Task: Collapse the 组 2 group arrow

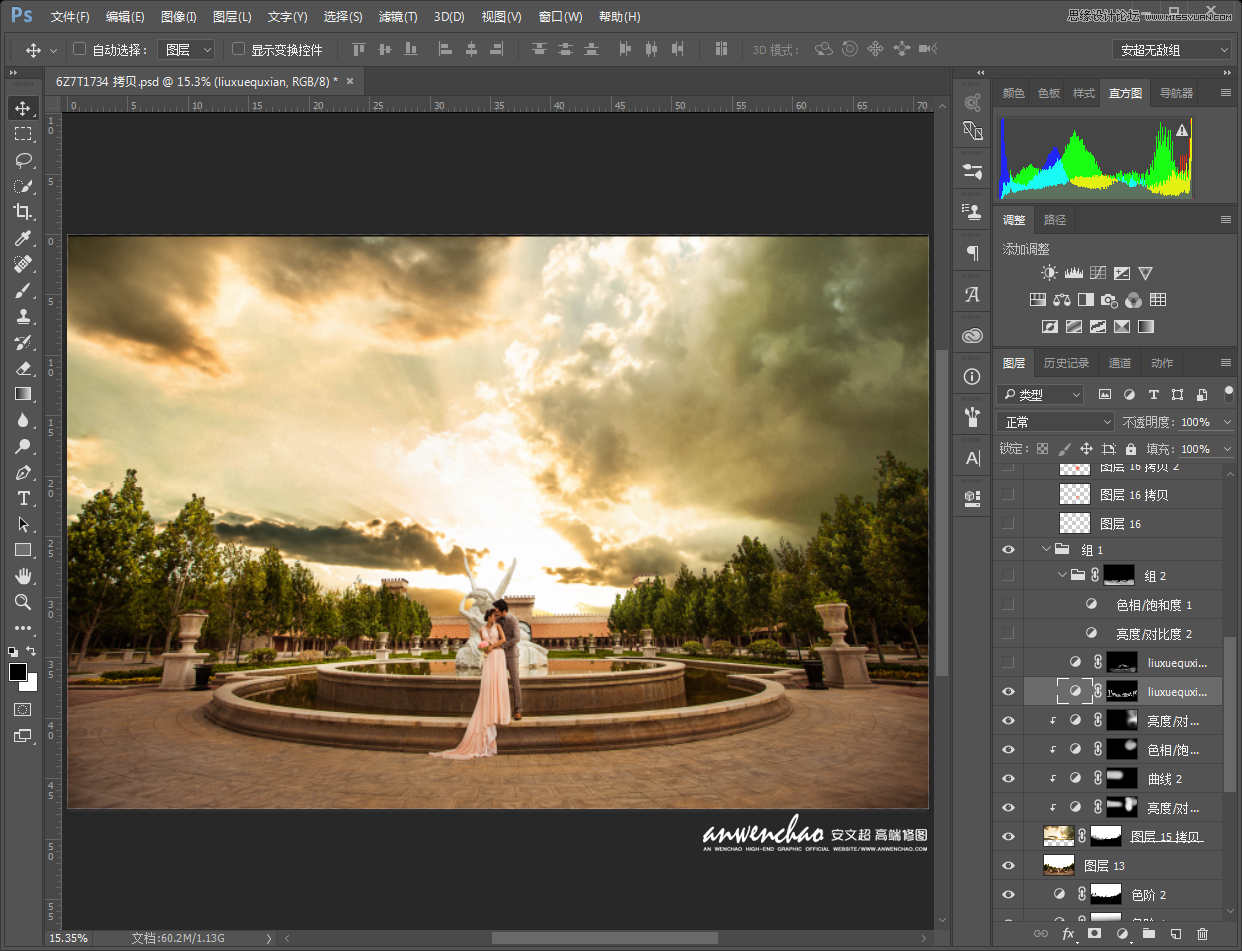Action: (x=1062, y=575)
